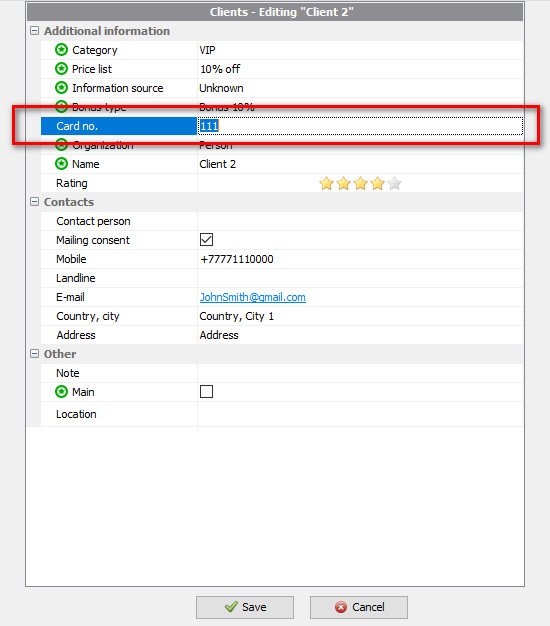Click the green checkmark icon on Save
Image resolution: width=550 pixels, height=626 pixels.
click(x=231, y=607)
